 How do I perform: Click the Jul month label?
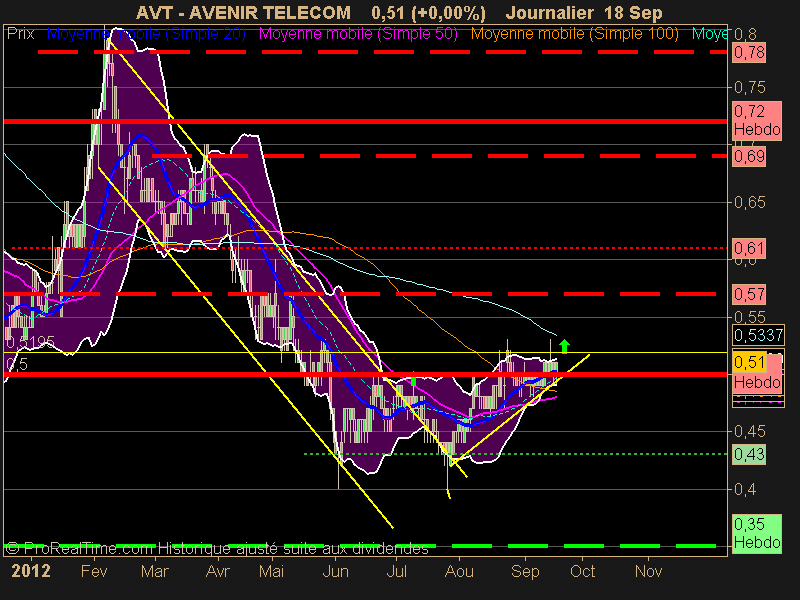click(396, 571)
